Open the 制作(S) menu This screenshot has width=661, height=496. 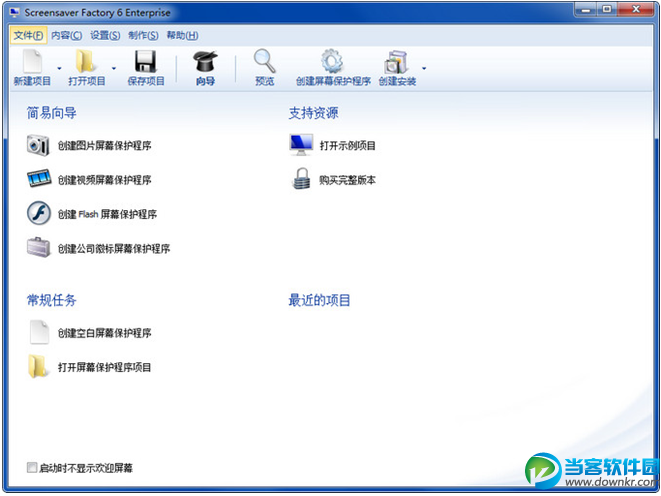[x=143, y=35]
